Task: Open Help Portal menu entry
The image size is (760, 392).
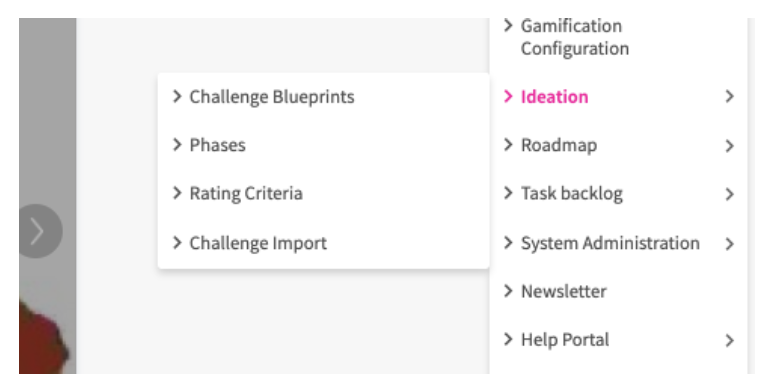Action: pyautogui.click(x=565, y=340)
